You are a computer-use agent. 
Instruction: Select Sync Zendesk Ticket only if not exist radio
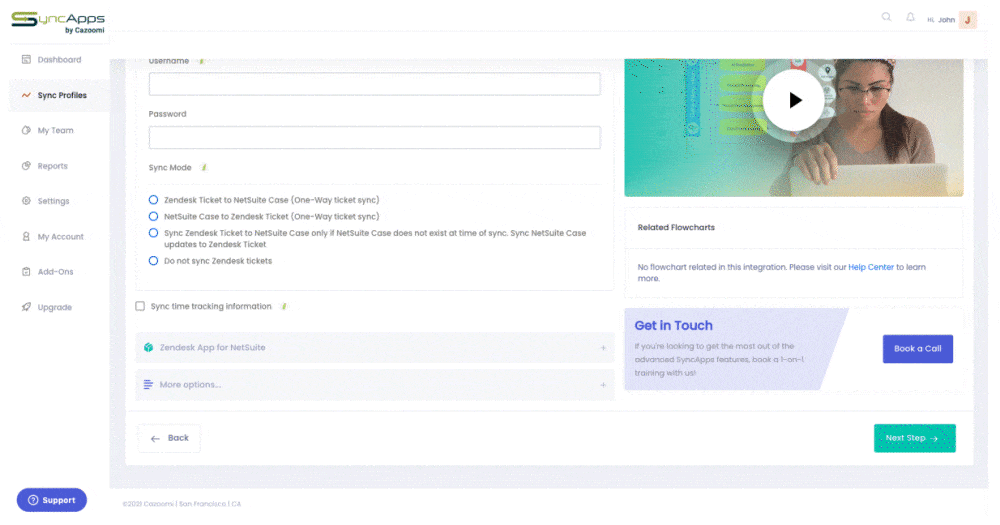[153, 233]
